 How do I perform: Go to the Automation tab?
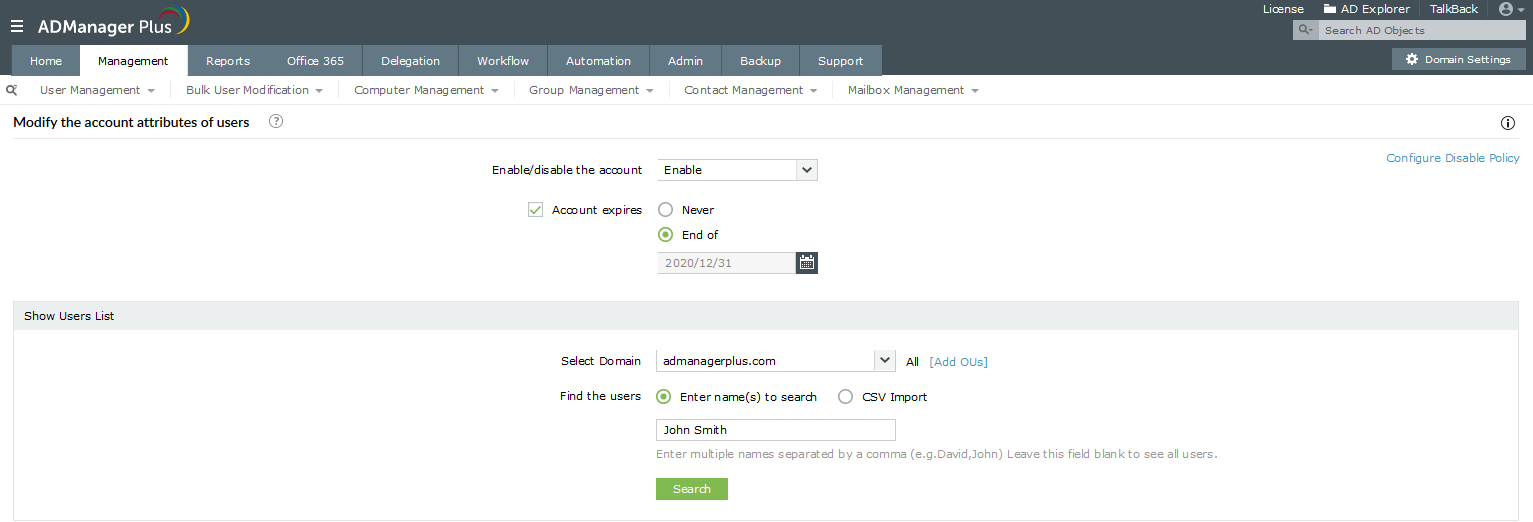point(598,61)
